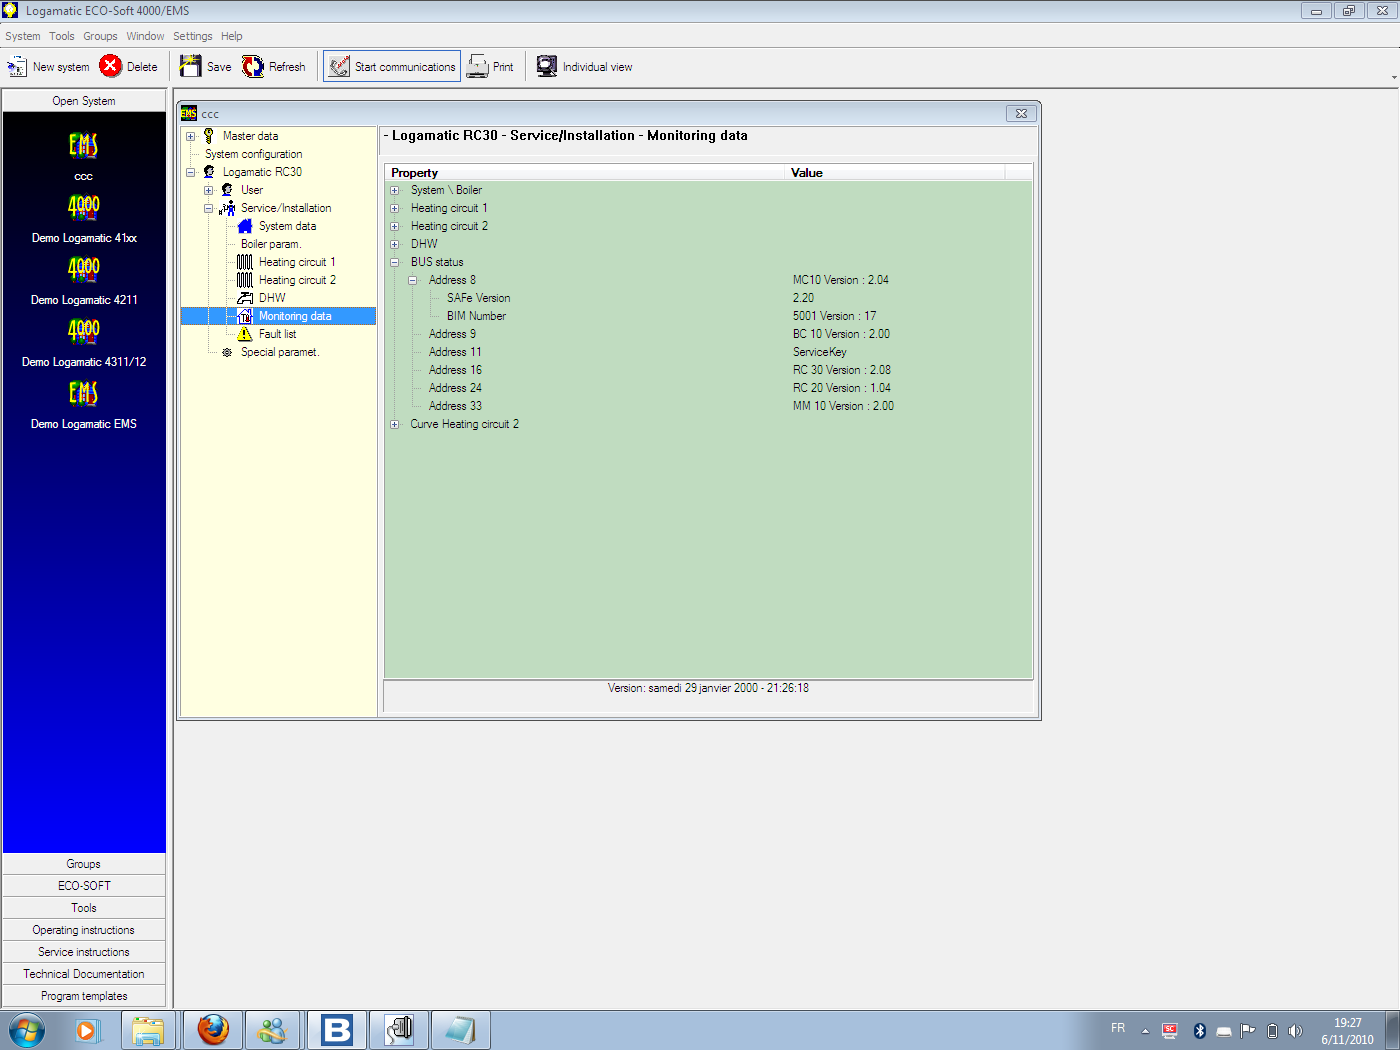Expand Curve Heating circuit 2 row
Viewport: 1400px width, 1050px height.
click(395, 424)
